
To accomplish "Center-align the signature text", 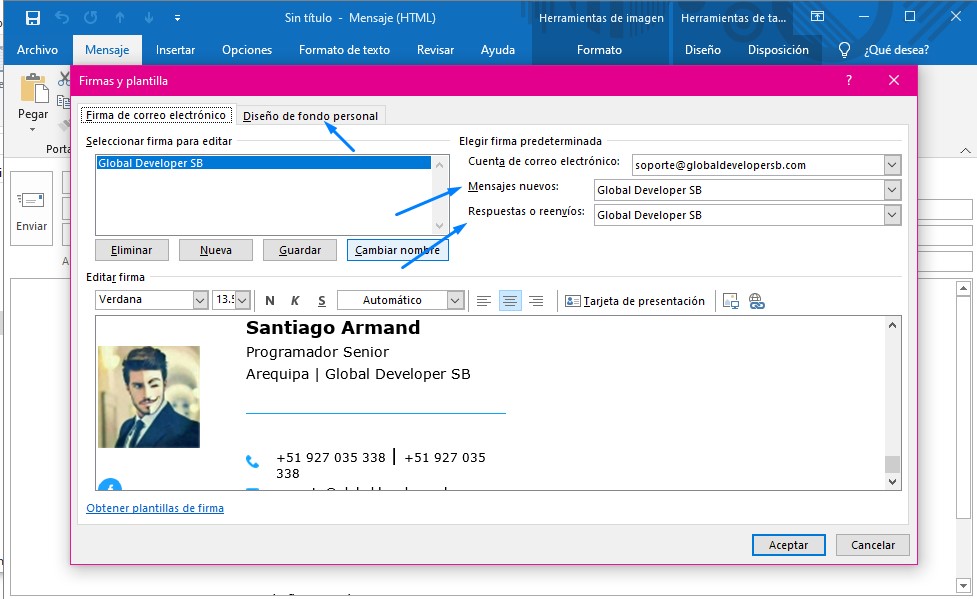I will 510,301.
